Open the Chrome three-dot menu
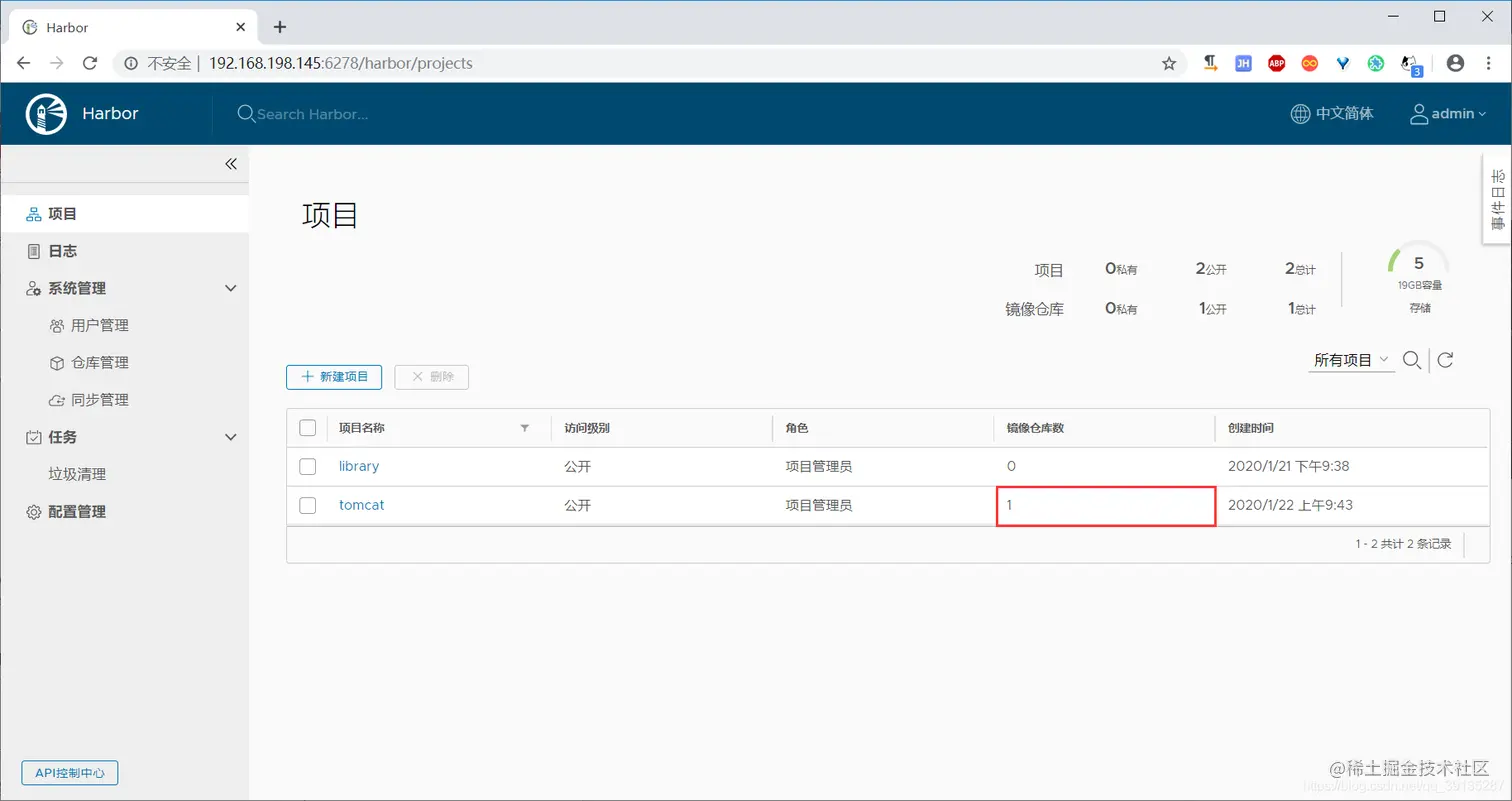 [1488, 63]
